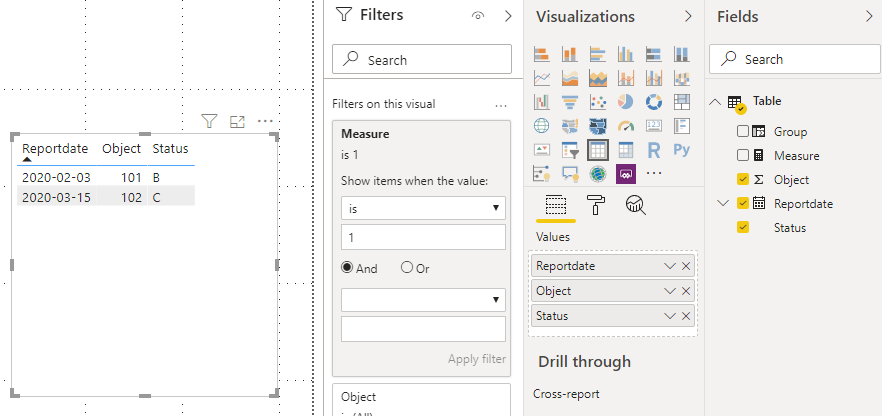Select the Funnel chart visual

pos(569,102)
